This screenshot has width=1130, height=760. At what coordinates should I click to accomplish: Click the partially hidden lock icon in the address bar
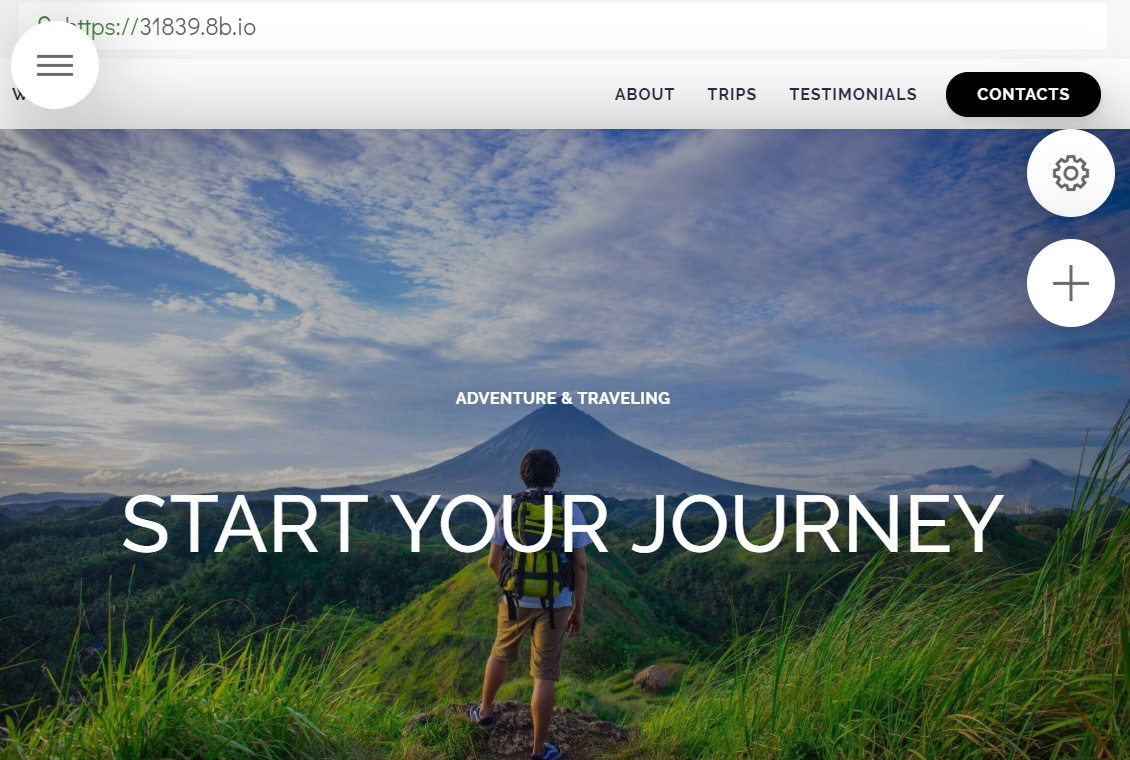click(43, 23)
